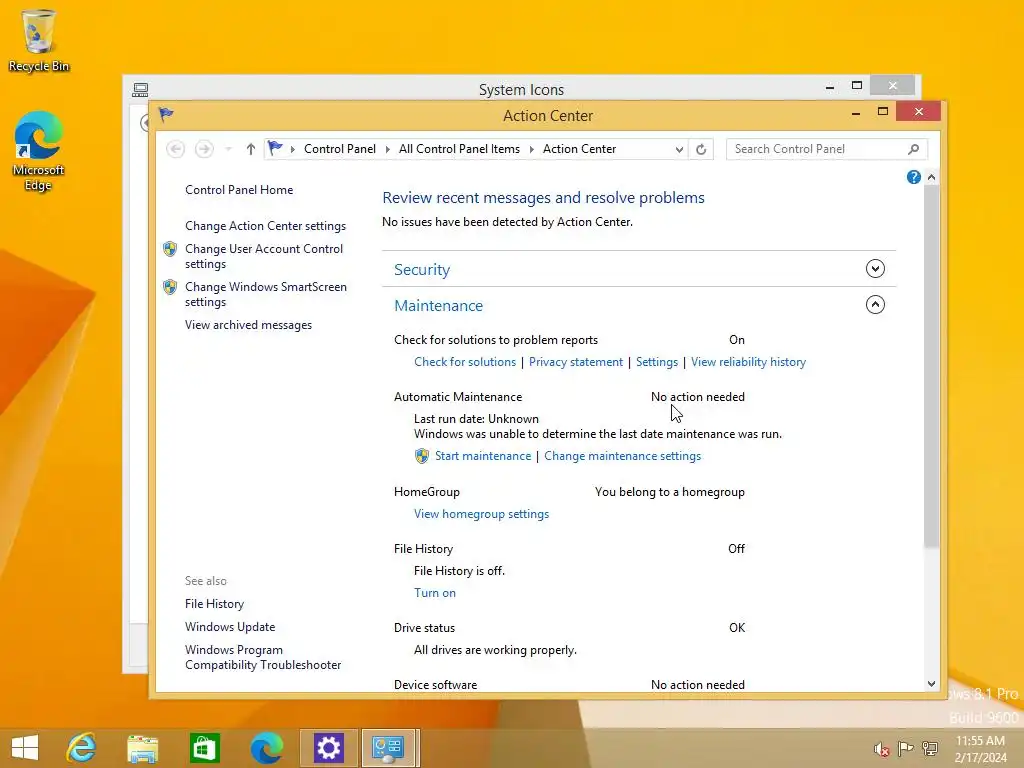Open Windows Program Compatibility Troubleshooter
Viewport: 1024px width, 768px height.
tap(263, 657)
